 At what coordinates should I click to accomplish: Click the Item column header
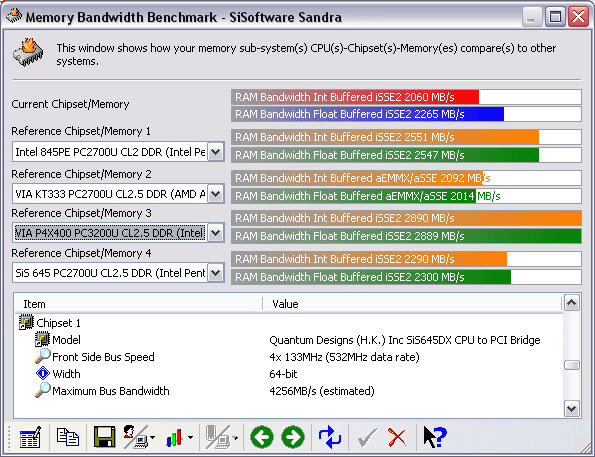[x=139, y=304]
